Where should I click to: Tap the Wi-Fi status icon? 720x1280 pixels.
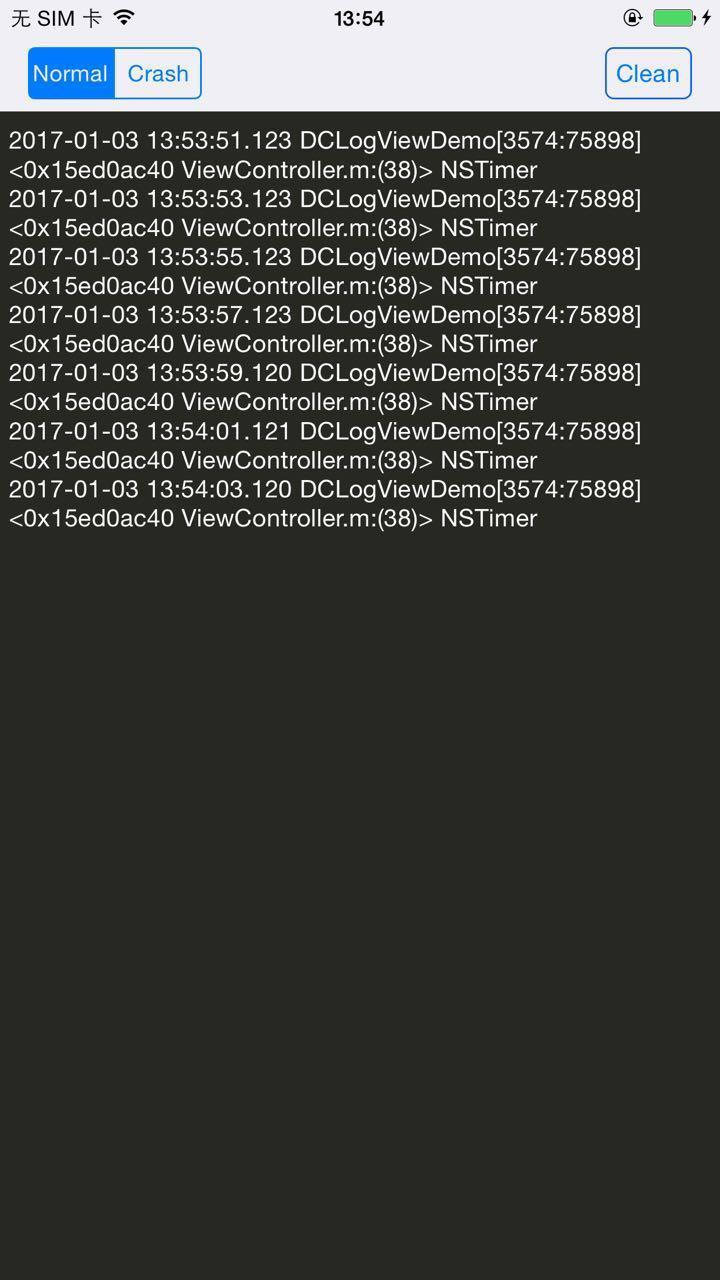[x=124, y=17]
